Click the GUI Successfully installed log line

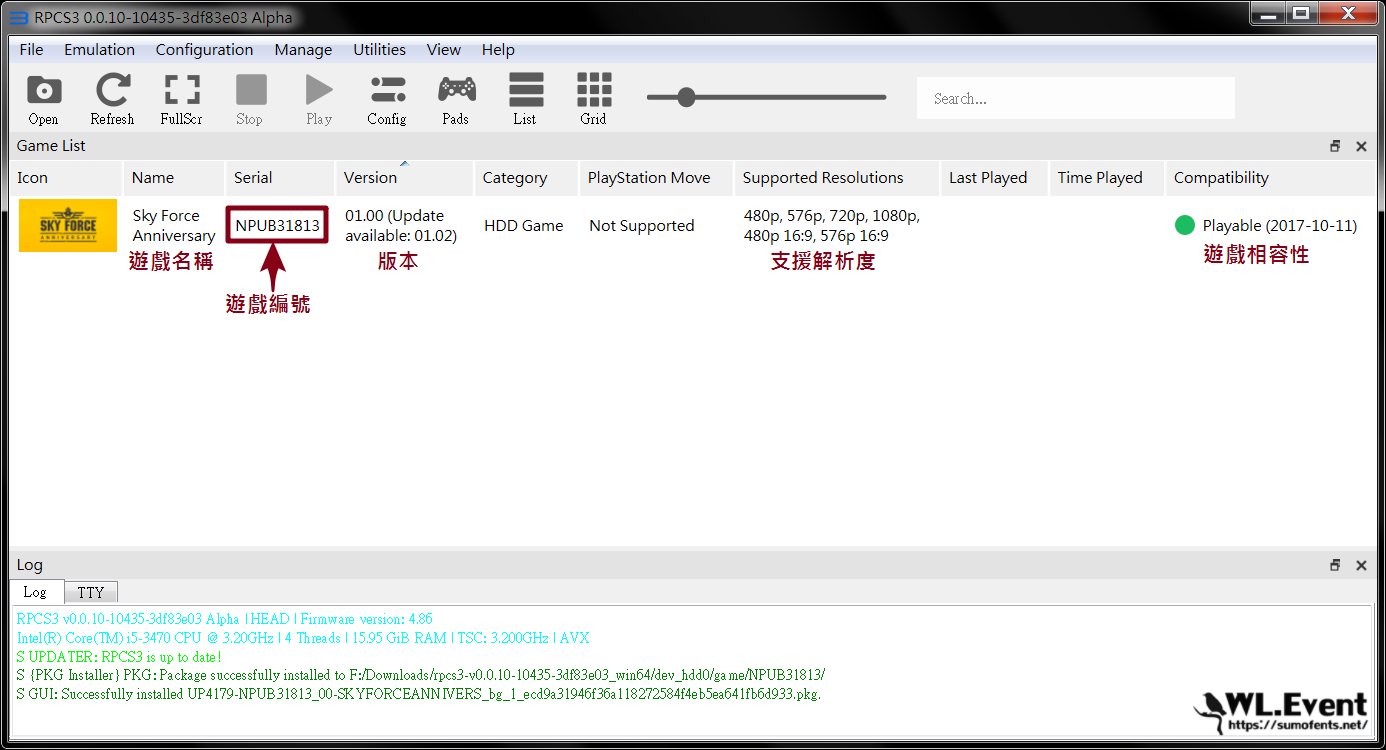tap(419, 694)
